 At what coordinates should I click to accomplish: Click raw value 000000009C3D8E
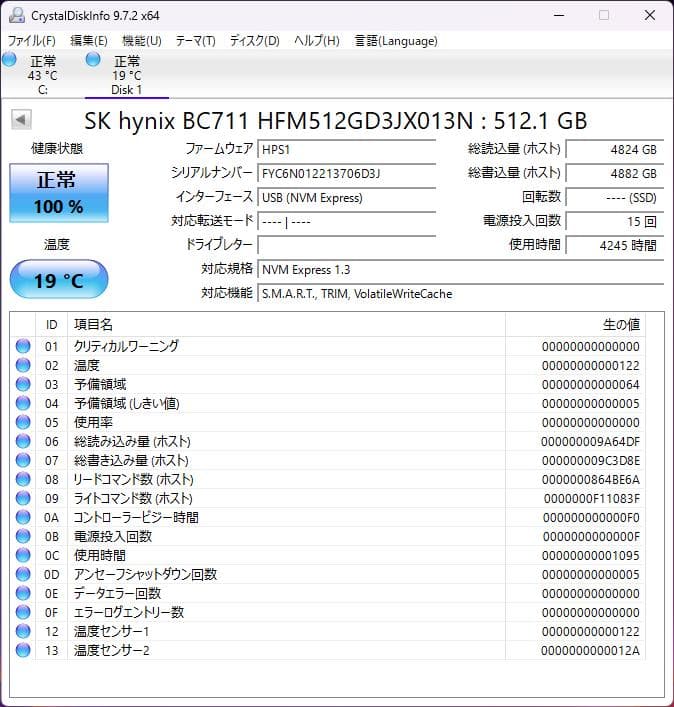[591, 460]
